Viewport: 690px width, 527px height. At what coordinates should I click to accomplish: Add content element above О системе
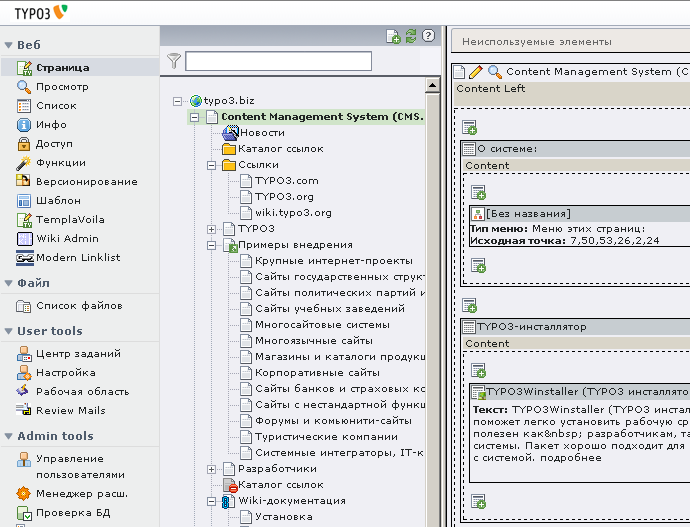click(x=470, y=128)
